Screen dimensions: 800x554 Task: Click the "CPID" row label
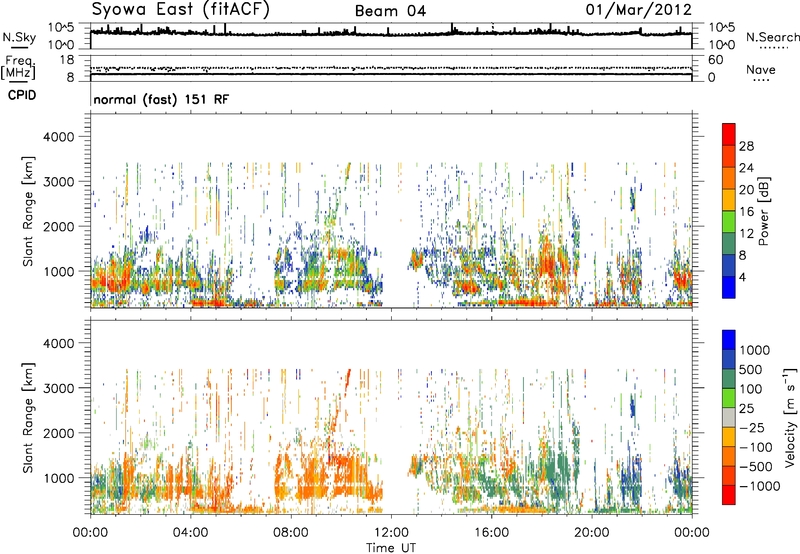[x=22, y=95]
